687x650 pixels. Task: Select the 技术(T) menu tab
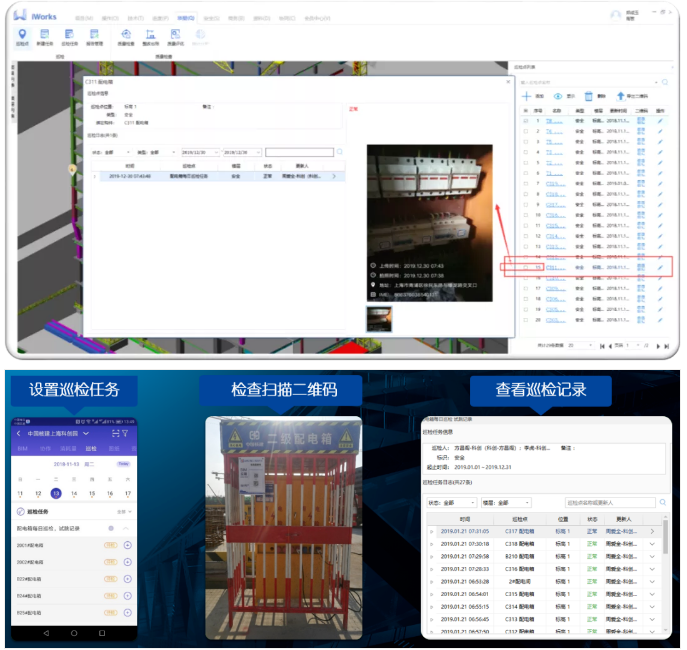pyautogui.click(x=135, y=18)
